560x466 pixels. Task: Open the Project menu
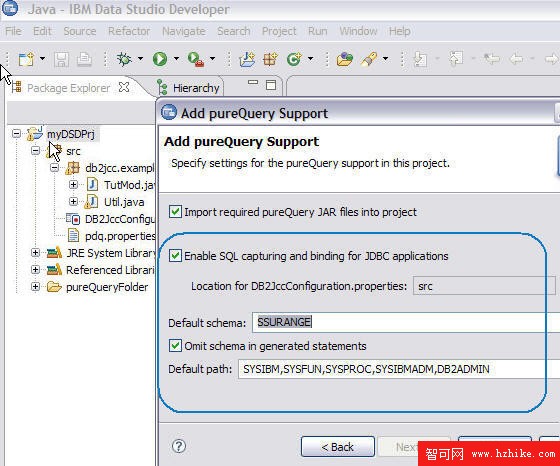pyautogui.click(x=279, y=31)
